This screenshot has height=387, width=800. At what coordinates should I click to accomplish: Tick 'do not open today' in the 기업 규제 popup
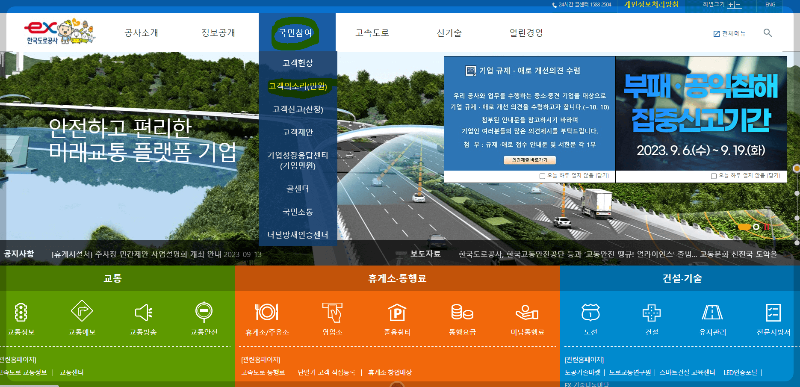542,176
